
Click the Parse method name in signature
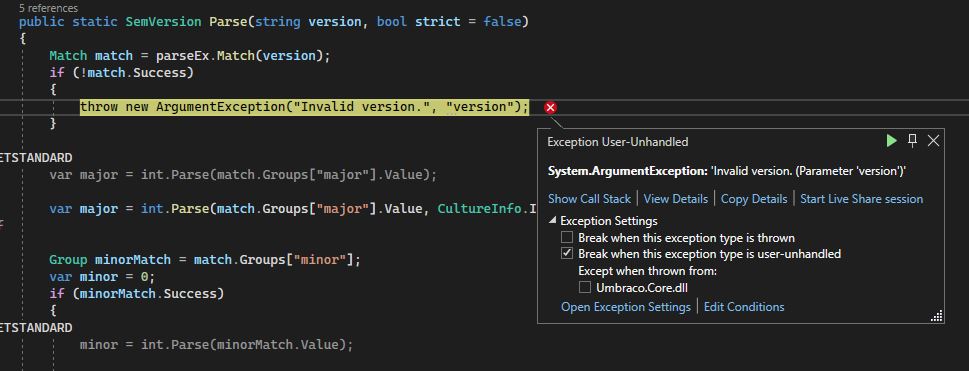point(229,22)
